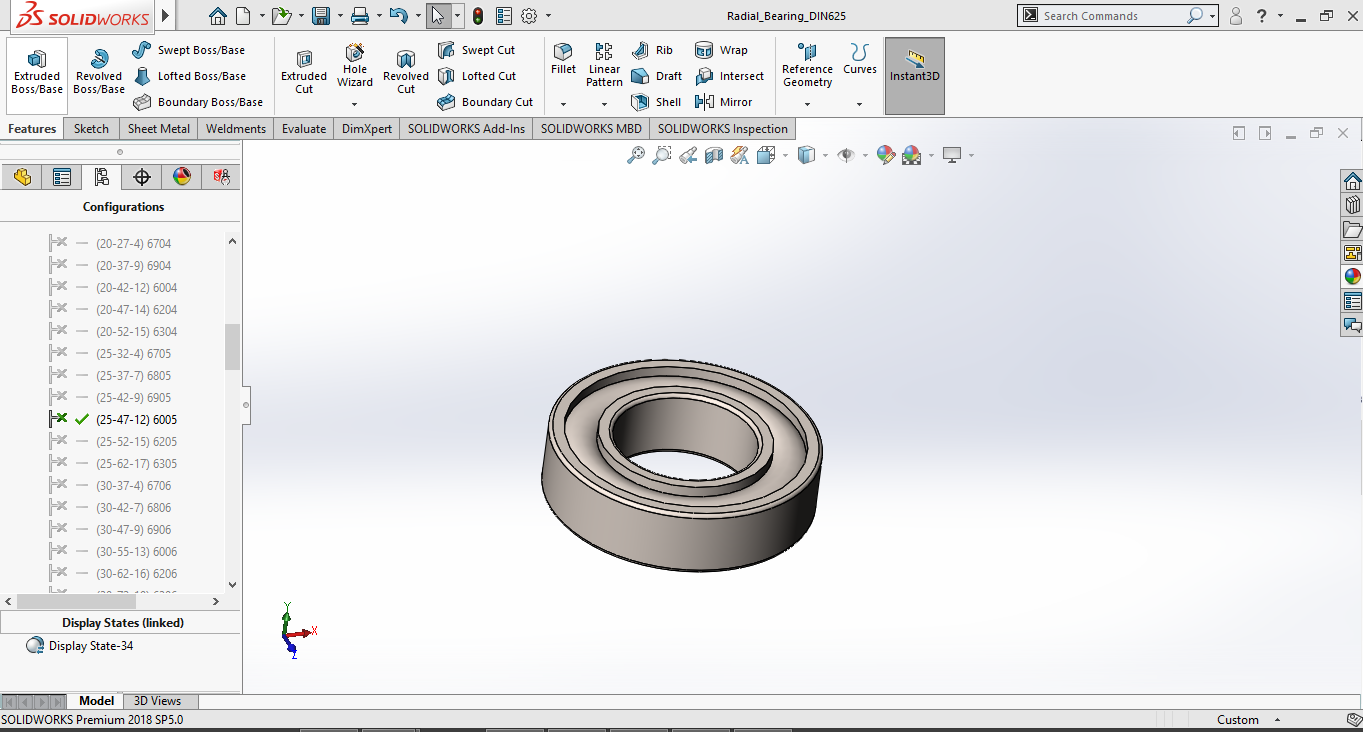Screen dimensions: 1363x732
Task: Click the Custom units status button
Action: coord(1238,720)
